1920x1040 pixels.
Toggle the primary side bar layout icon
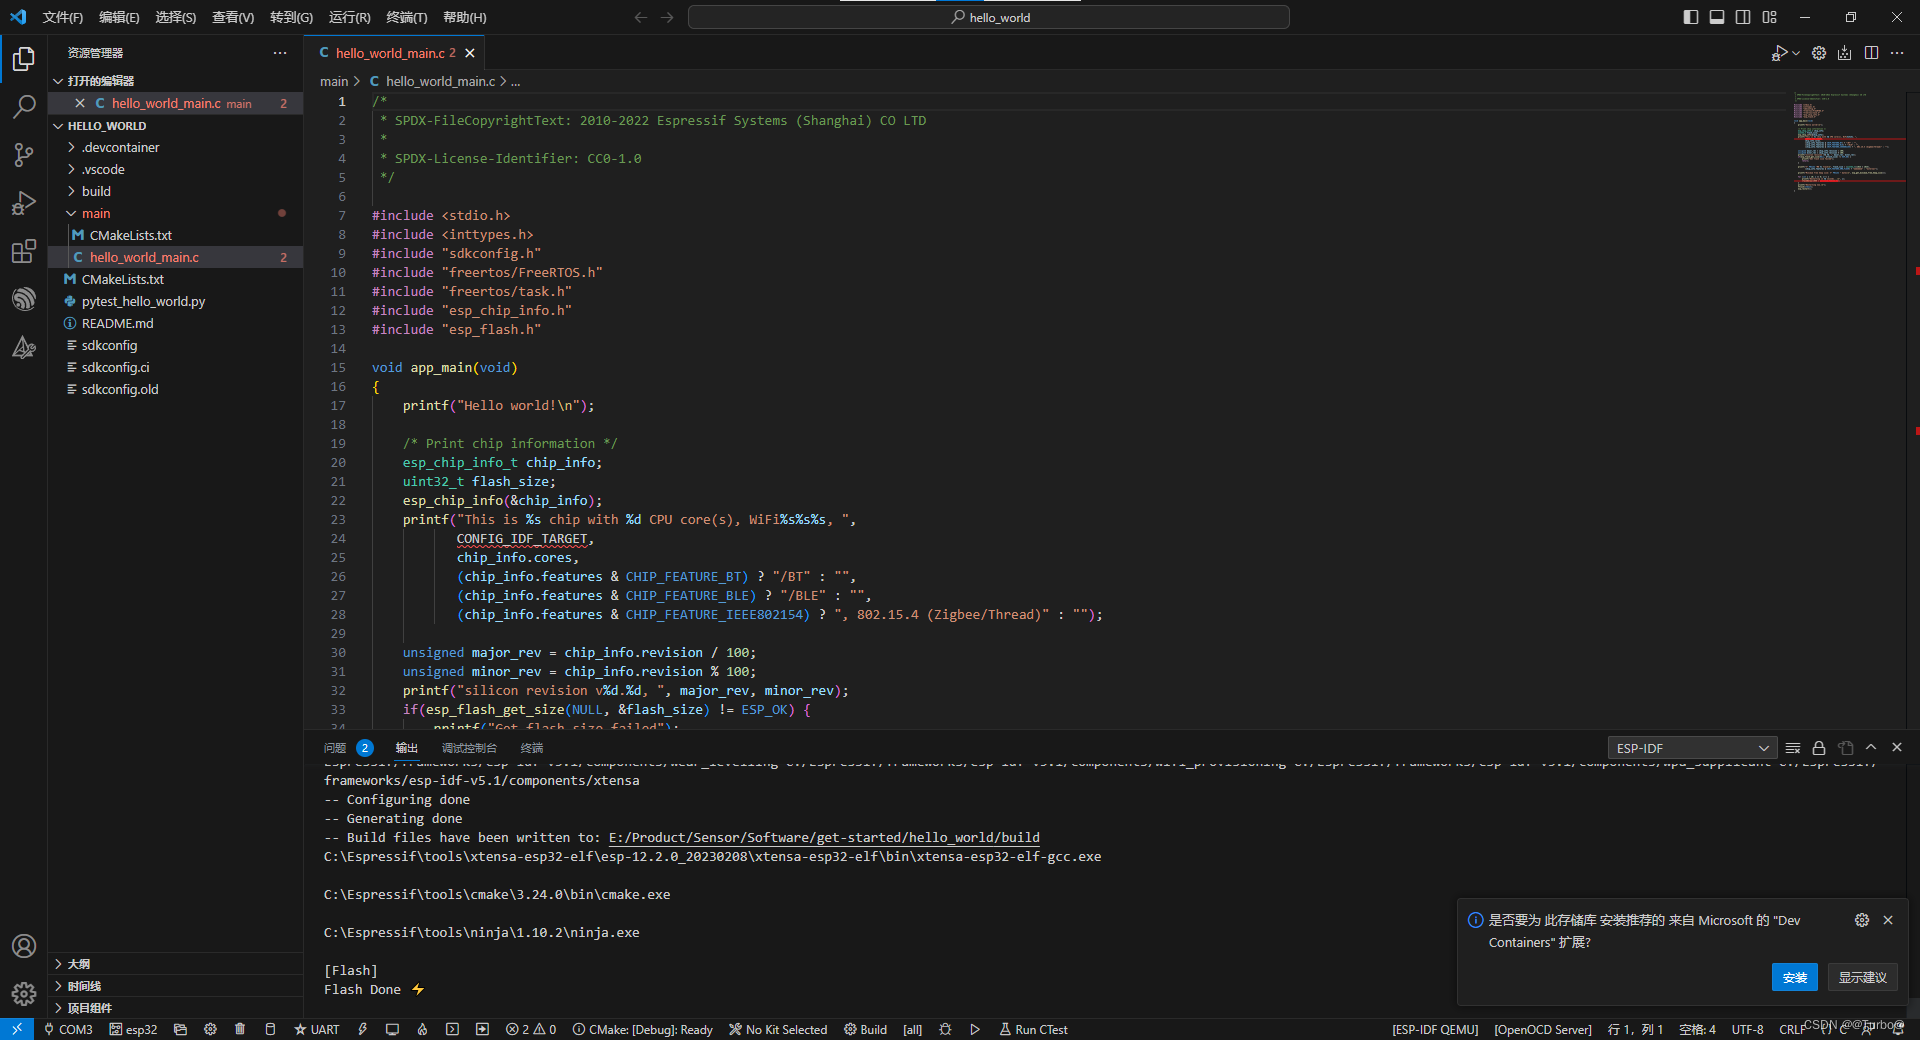pos(1691,17)
